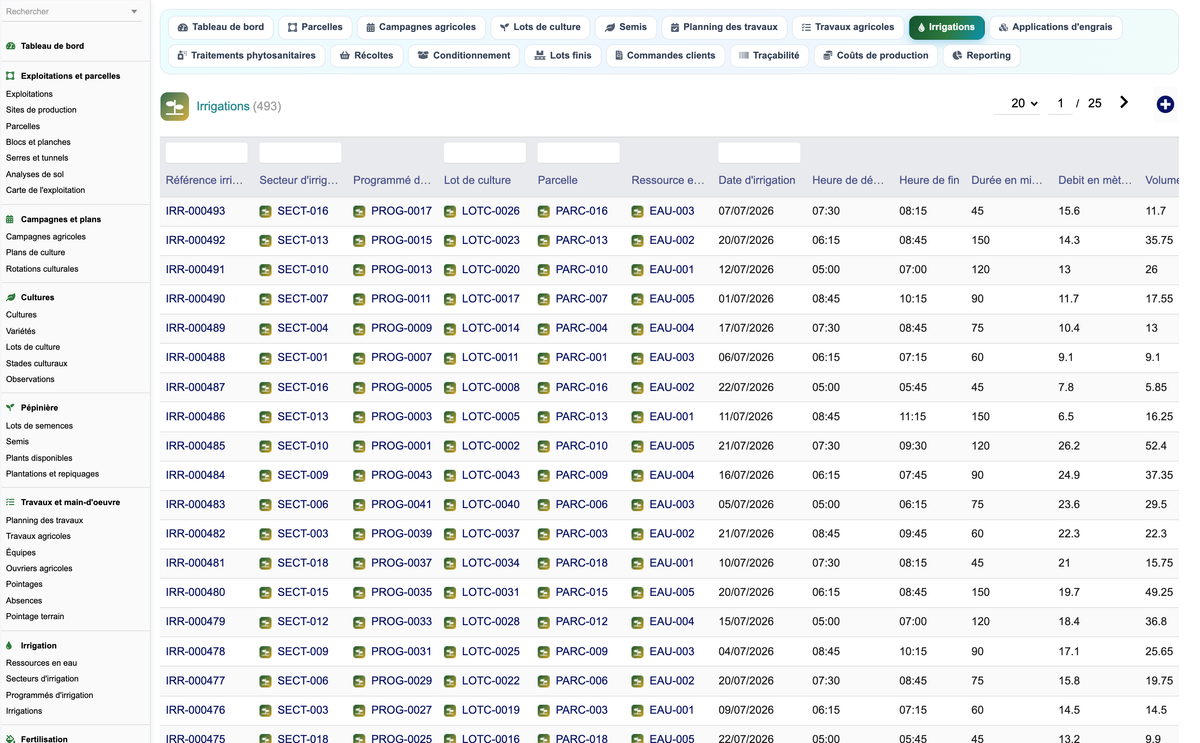
Task: Click date cell 20/07/2026 in IRR-000492 row
Action: tap(746, 240)
